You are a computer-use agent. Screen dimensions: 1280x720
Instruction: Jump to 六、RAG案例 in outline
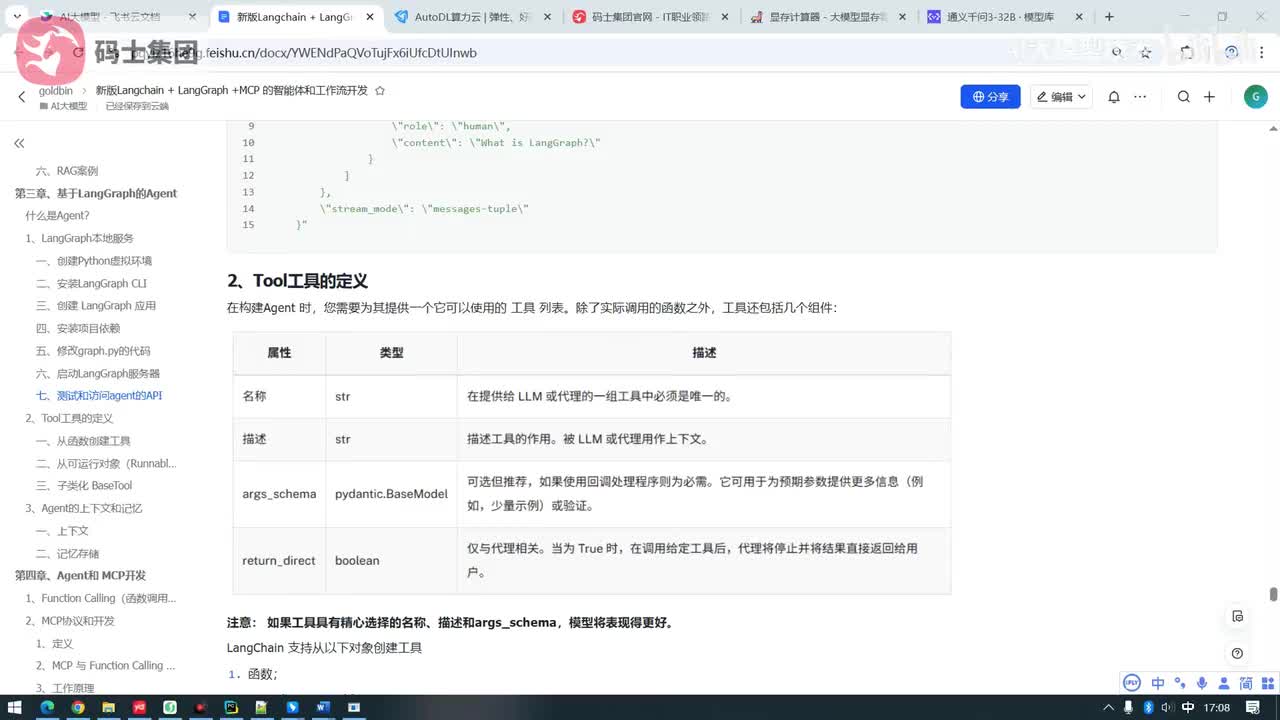pyautogui.click(x=67, y=171)
